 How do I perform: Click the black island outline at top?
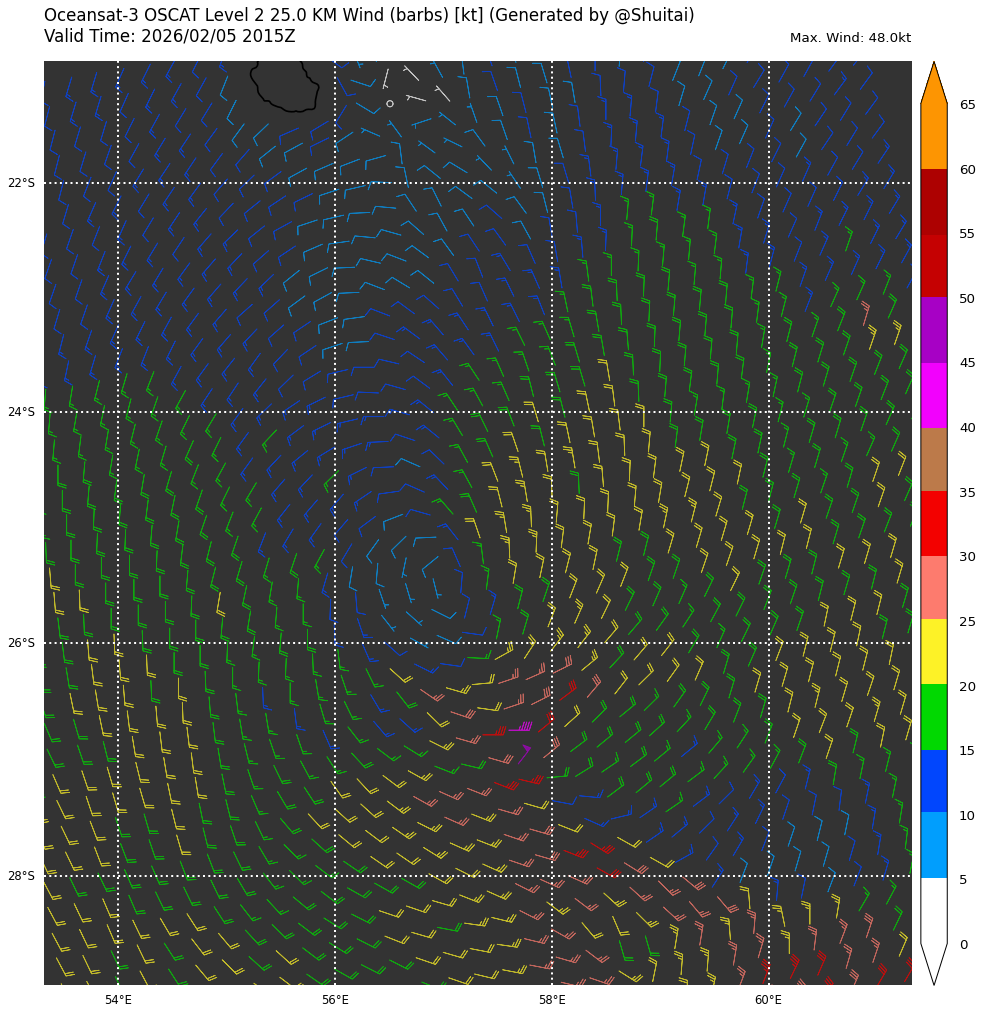(x=285, y=85)
